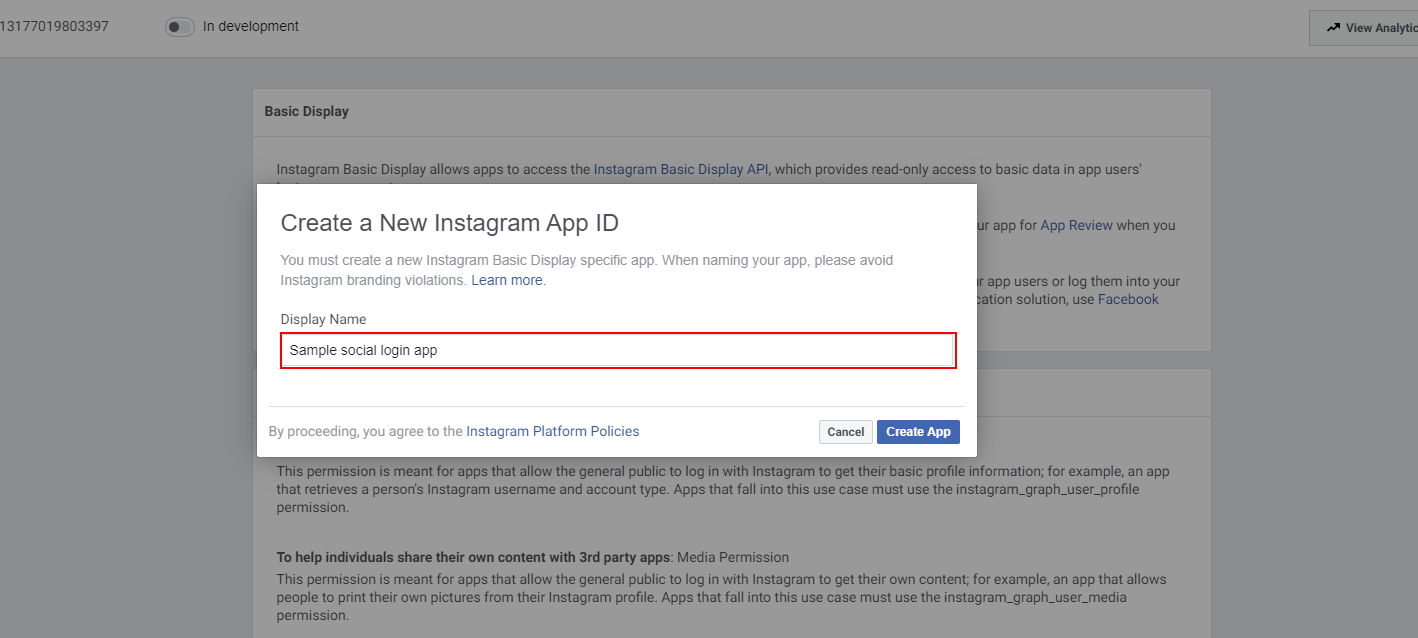Click the 'Display Name' label

[323, 320]
